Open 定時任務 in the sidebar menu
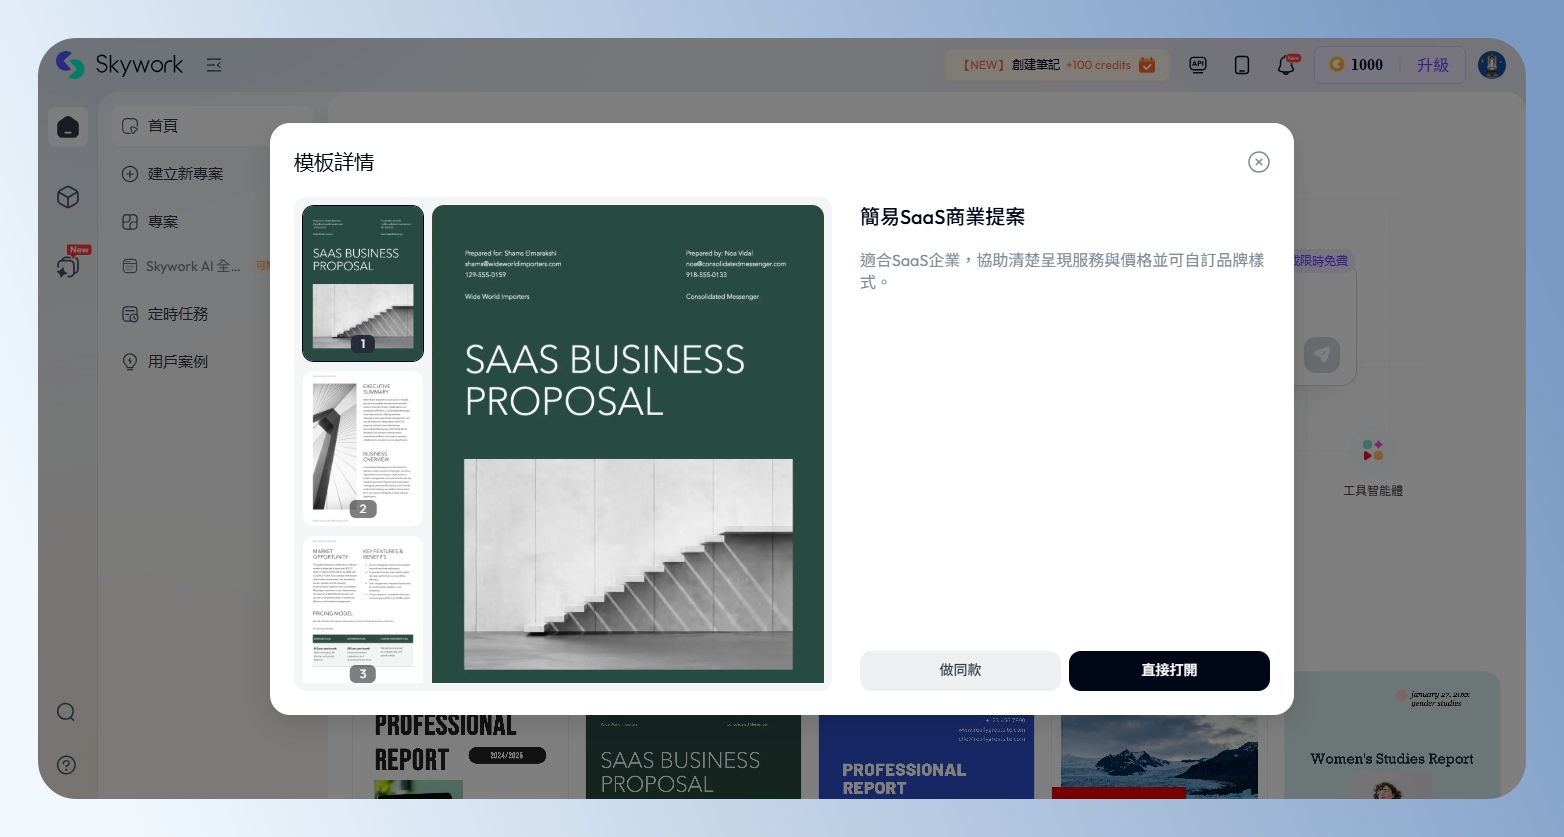 [x=177, y=314]
